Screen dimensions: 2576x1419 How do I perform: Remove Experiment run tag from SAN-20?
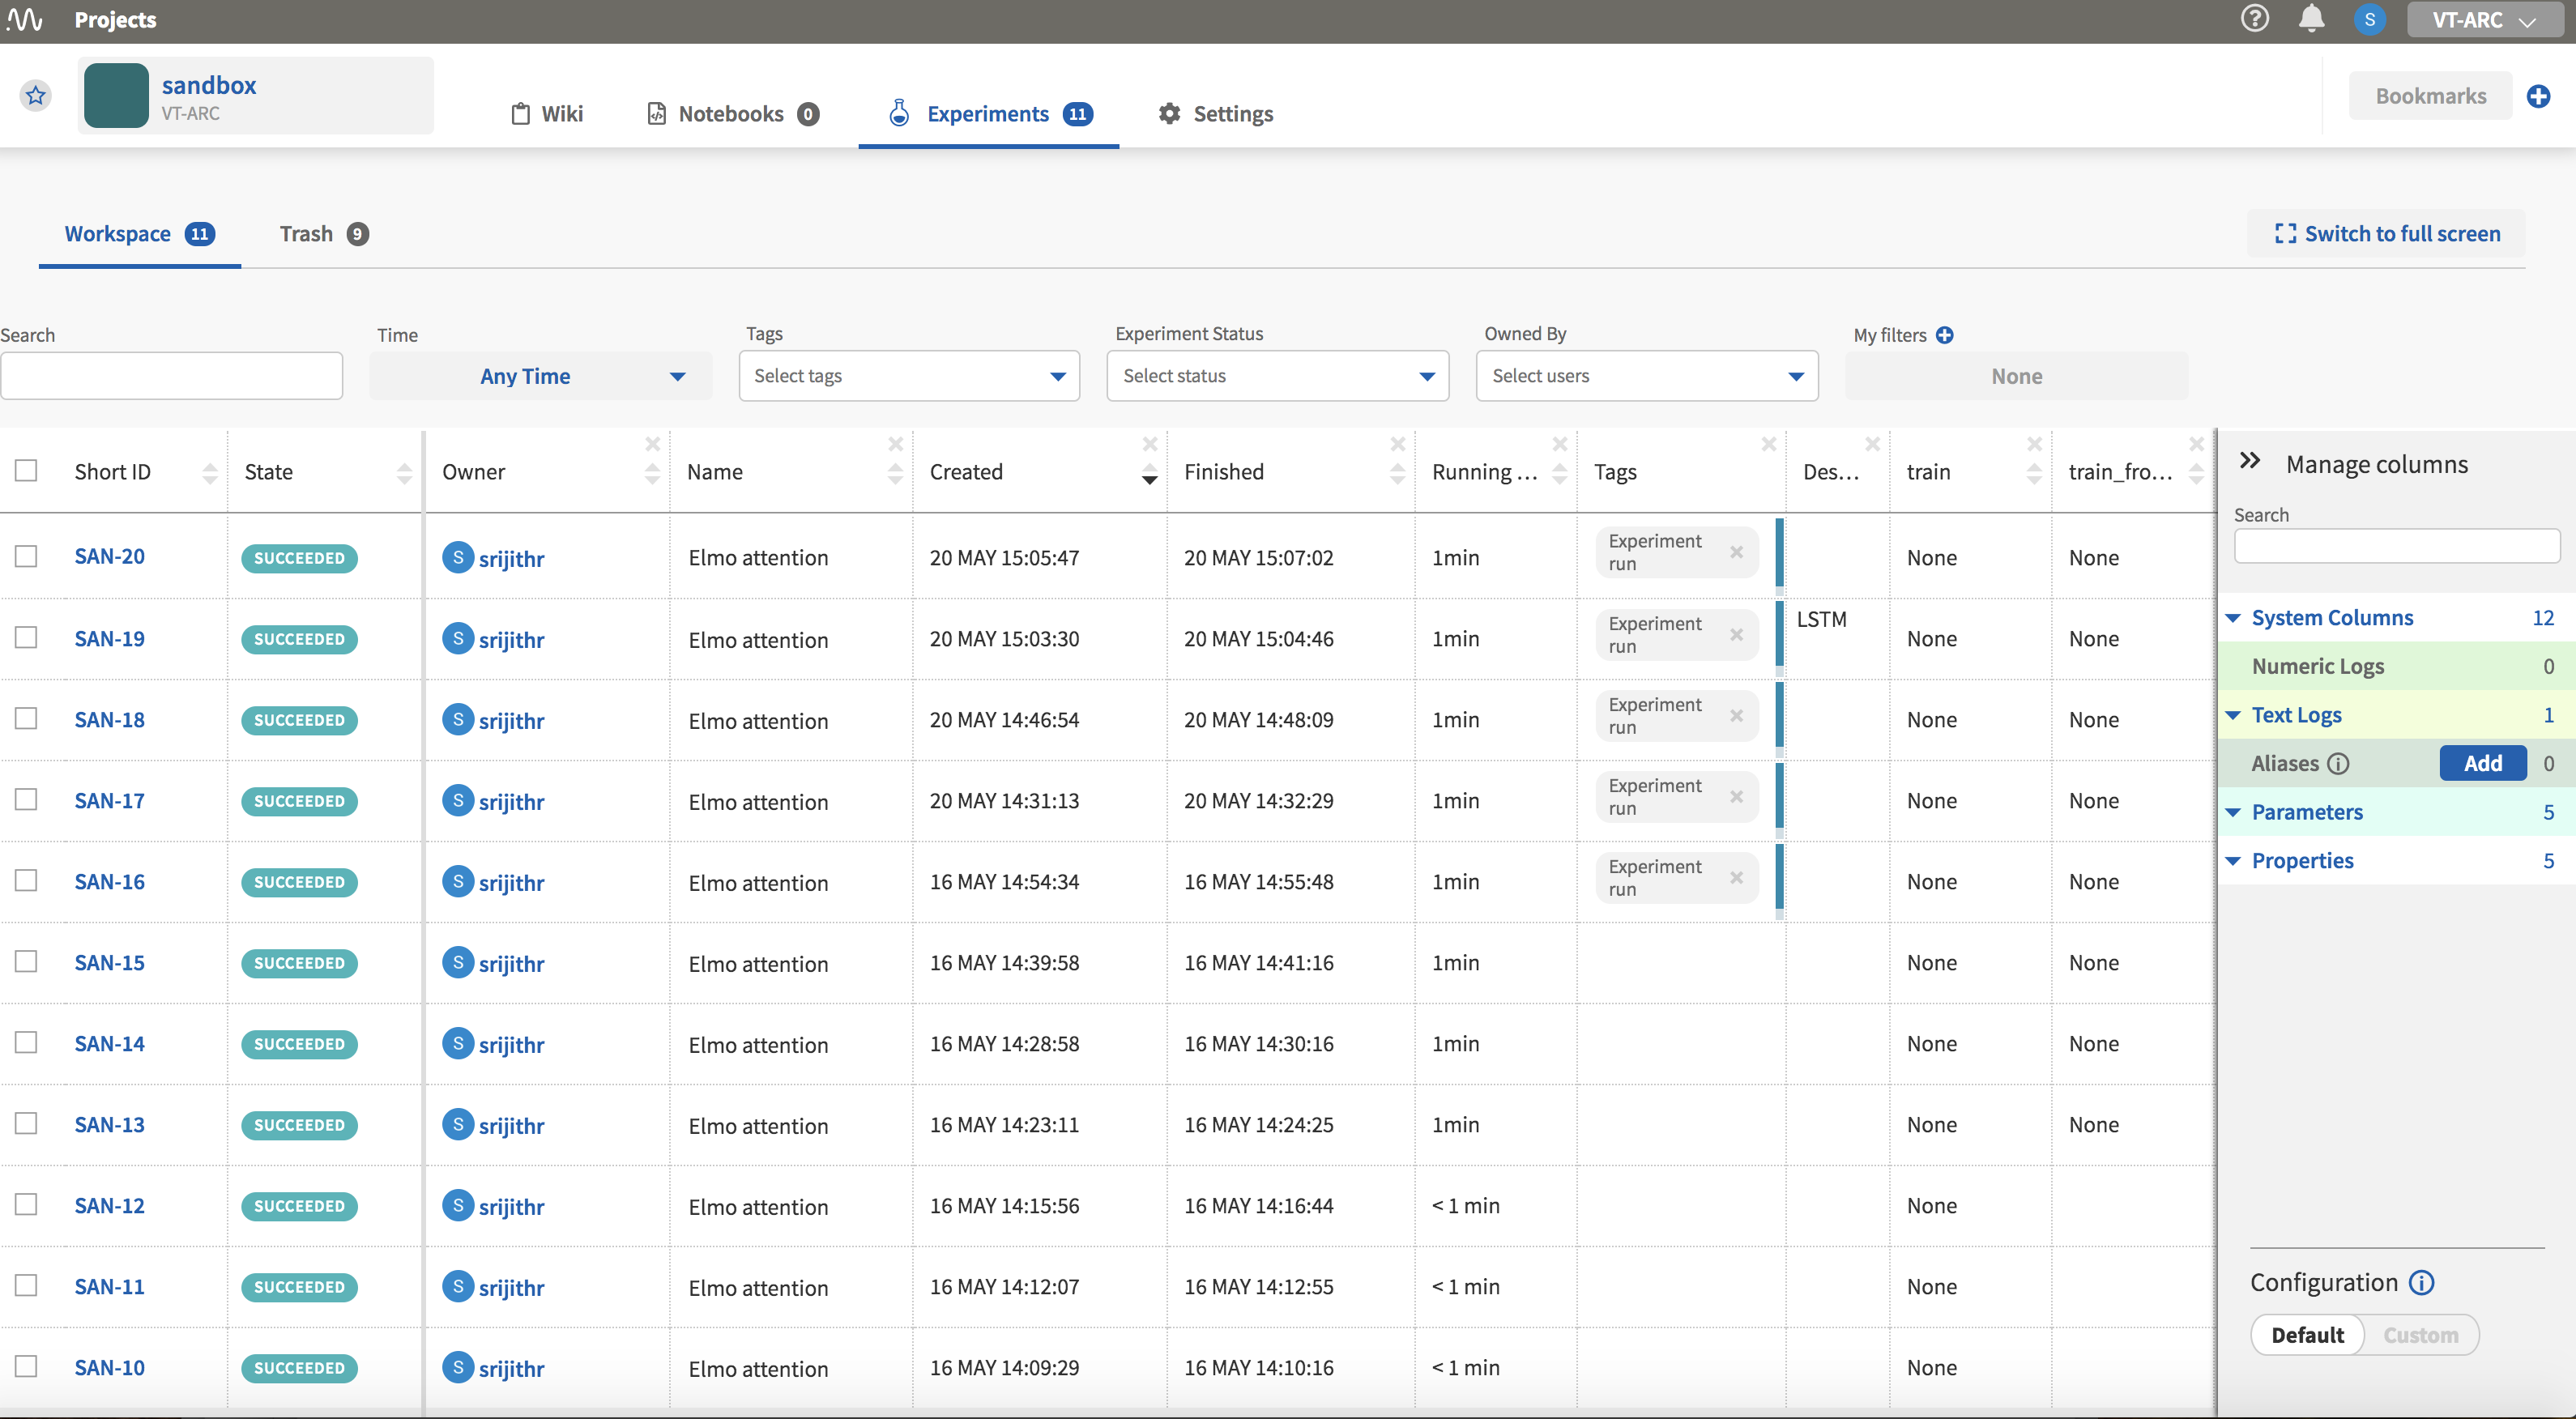1736,552
